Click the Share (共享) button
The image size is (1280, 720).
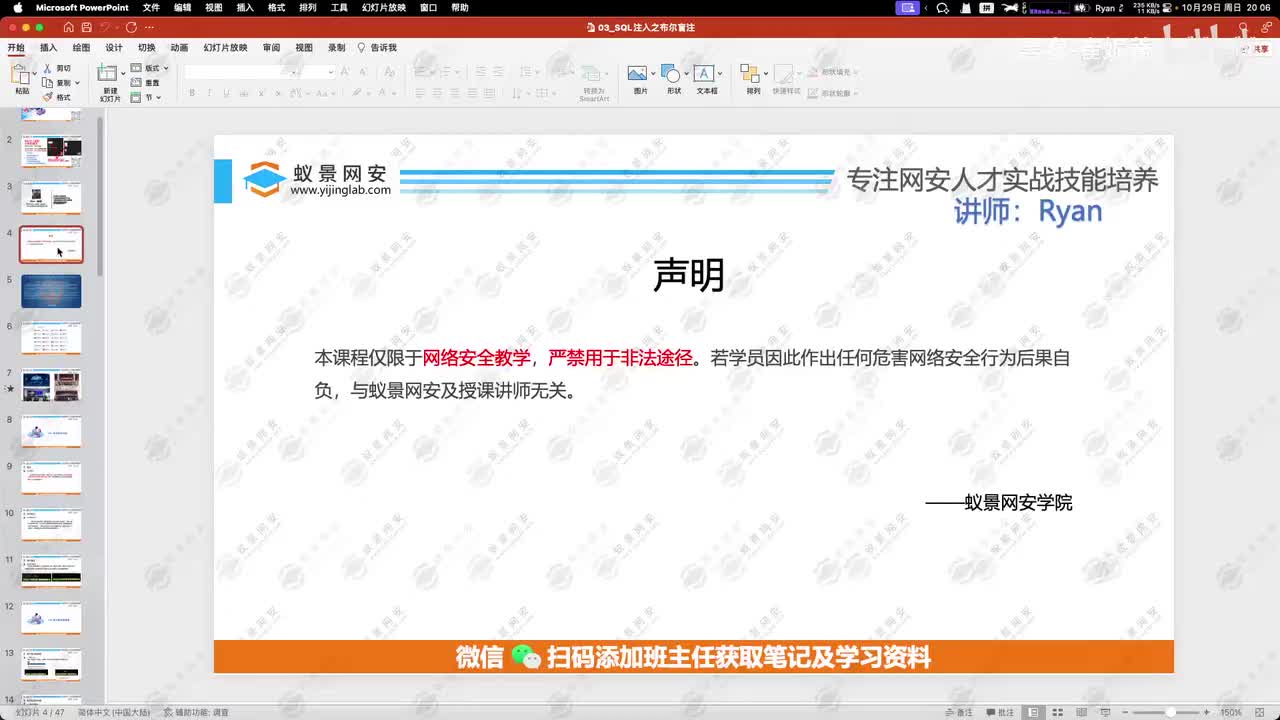click(1255, 47)
